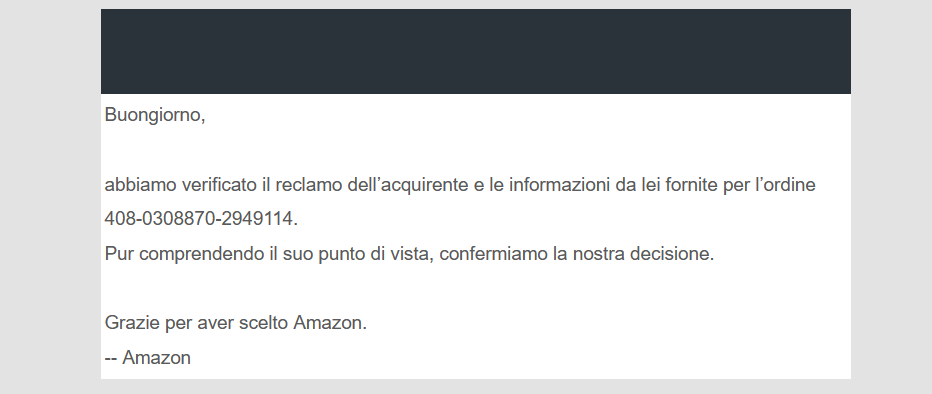Click the '-- Amazon' signature
The height and width of the screenshot is (394, 932).
point(147,358)
